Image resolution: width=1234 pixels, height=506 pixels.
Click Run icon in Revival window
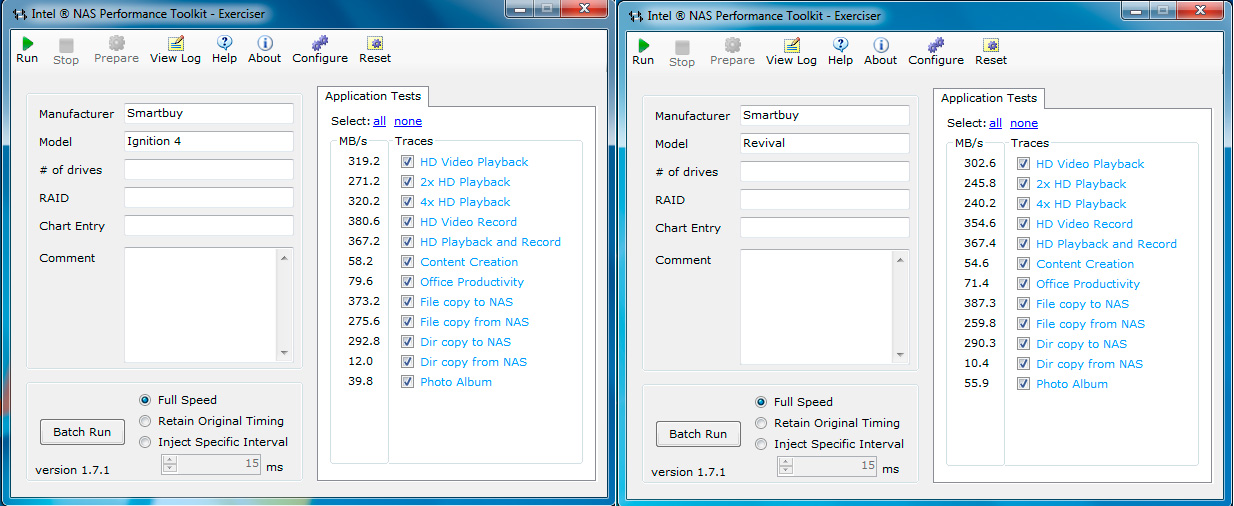[x=644, y=45]
